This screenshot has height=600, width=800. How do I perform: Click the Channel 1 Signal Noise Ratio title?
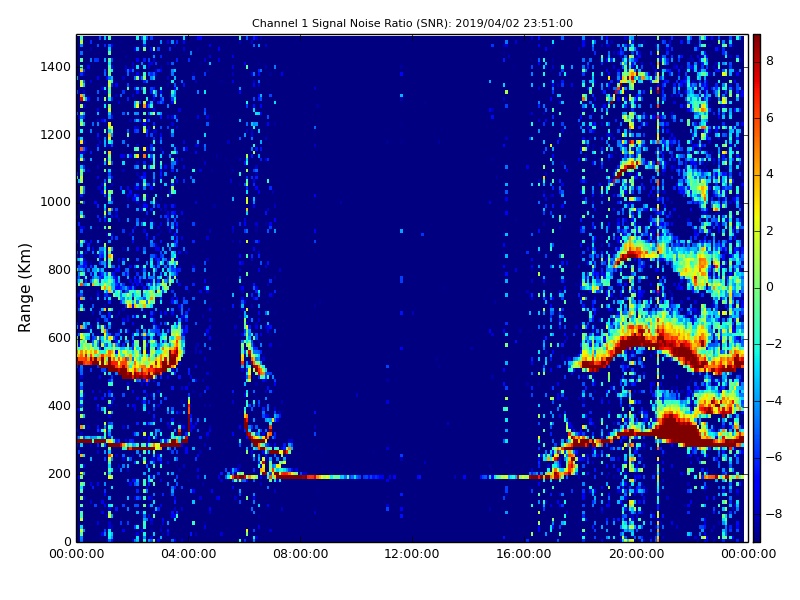412,23
